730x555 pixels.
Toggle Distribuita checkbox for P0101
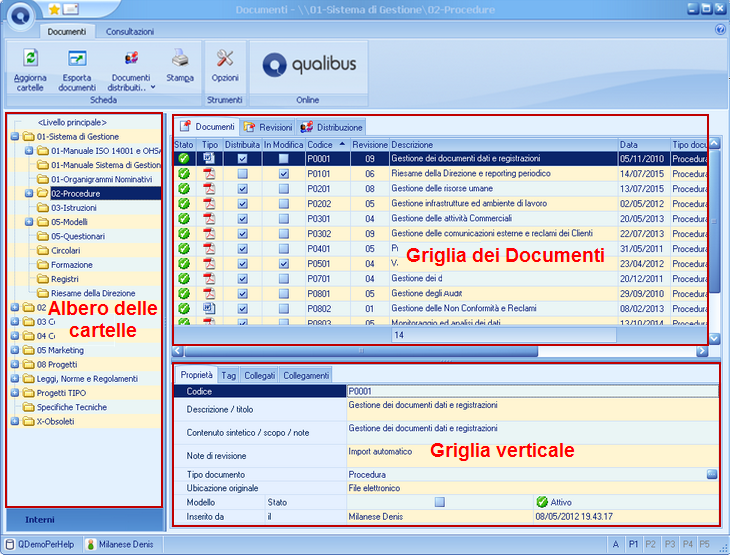(x=243, y=174)
